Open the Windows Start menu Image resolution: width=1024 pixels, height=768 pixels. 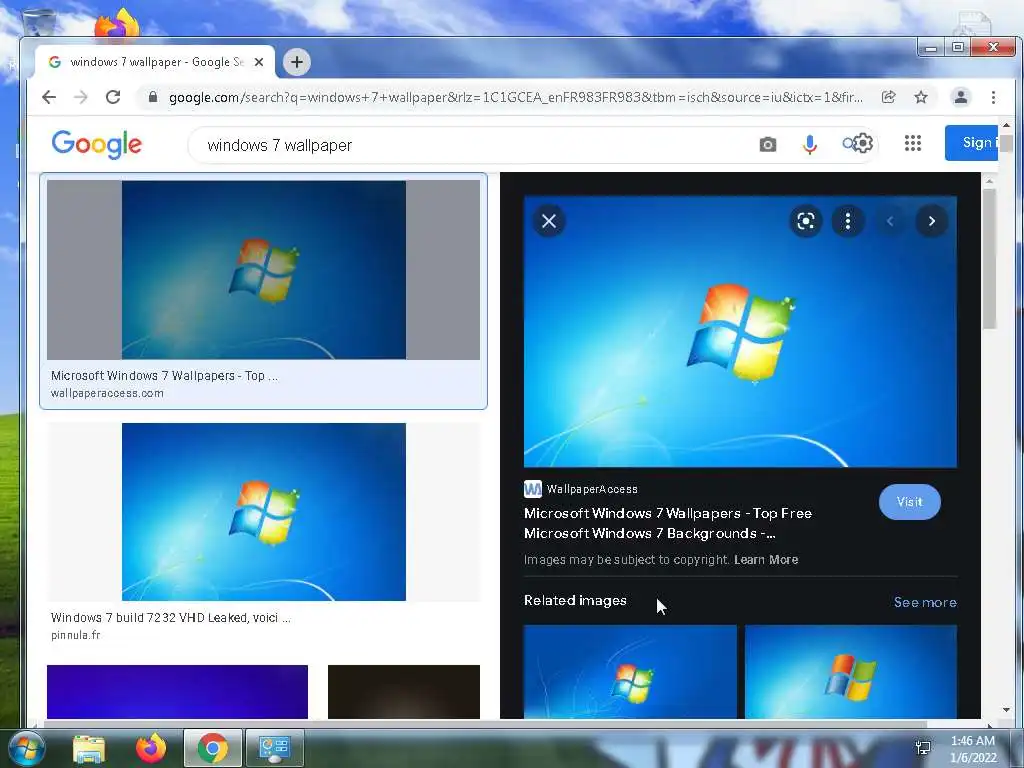tap(27, 748)
